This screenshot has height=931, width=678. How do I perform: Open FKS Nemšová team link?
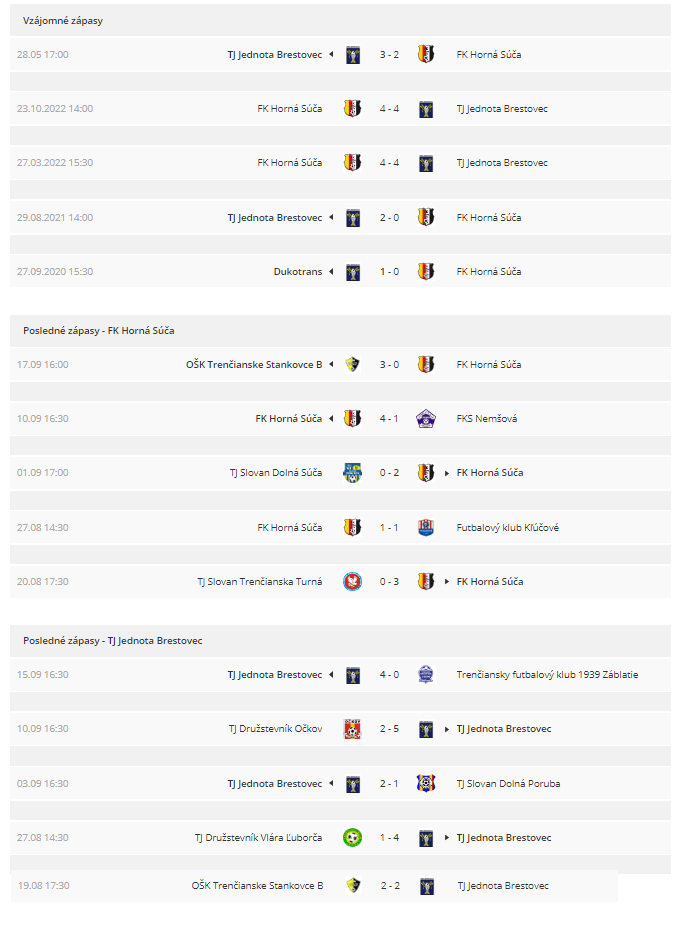pos(487,419)
